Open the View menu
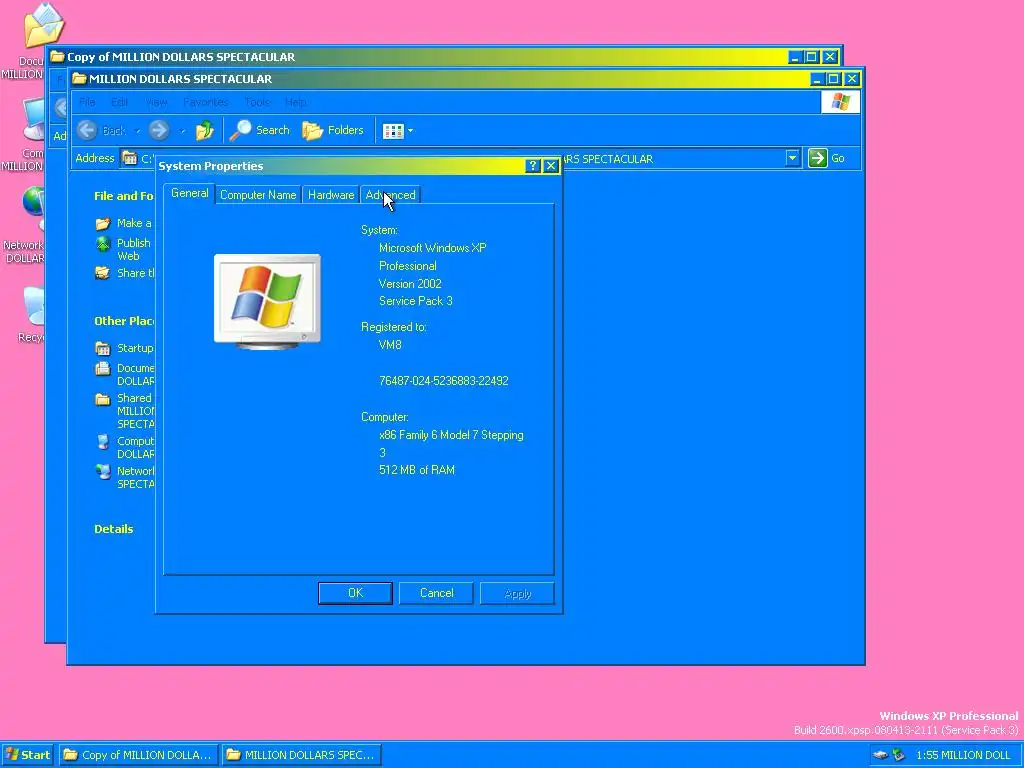Viewport: 1024px width, 768px height. (156, 102)
